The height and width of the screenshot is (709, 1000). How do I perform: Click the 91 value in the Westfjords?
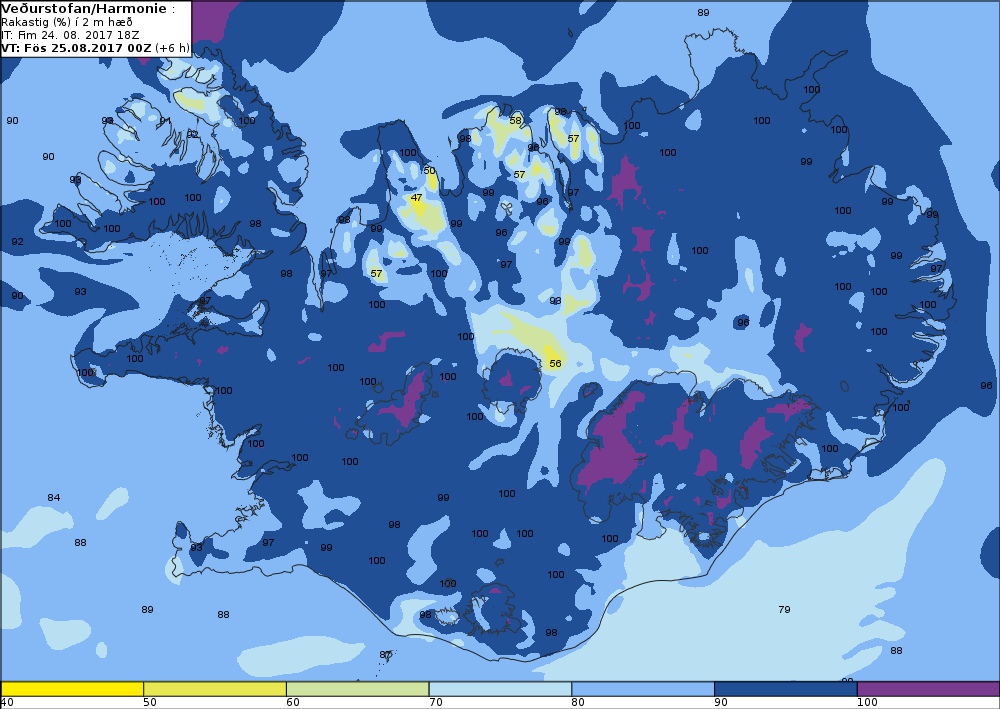pos(165,121)
